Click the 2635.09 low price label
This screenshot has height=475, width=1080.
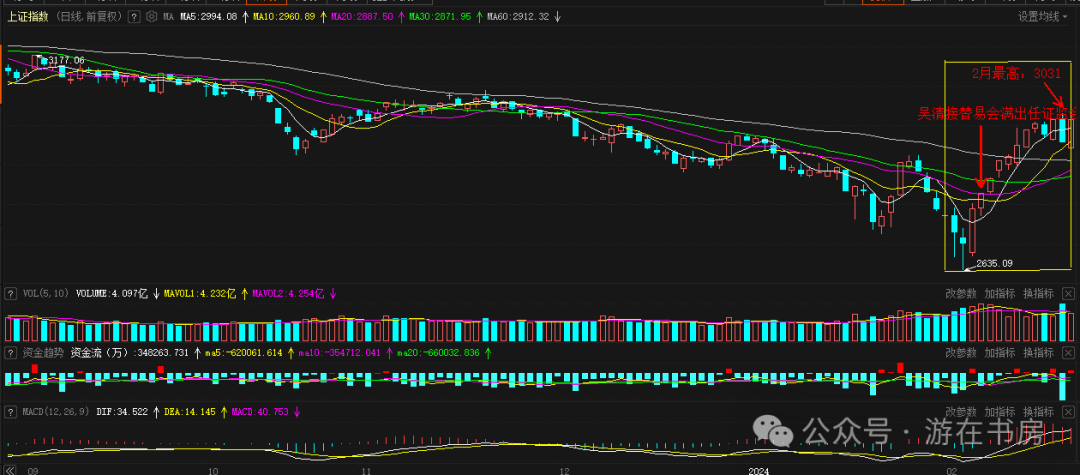[993, 263]
